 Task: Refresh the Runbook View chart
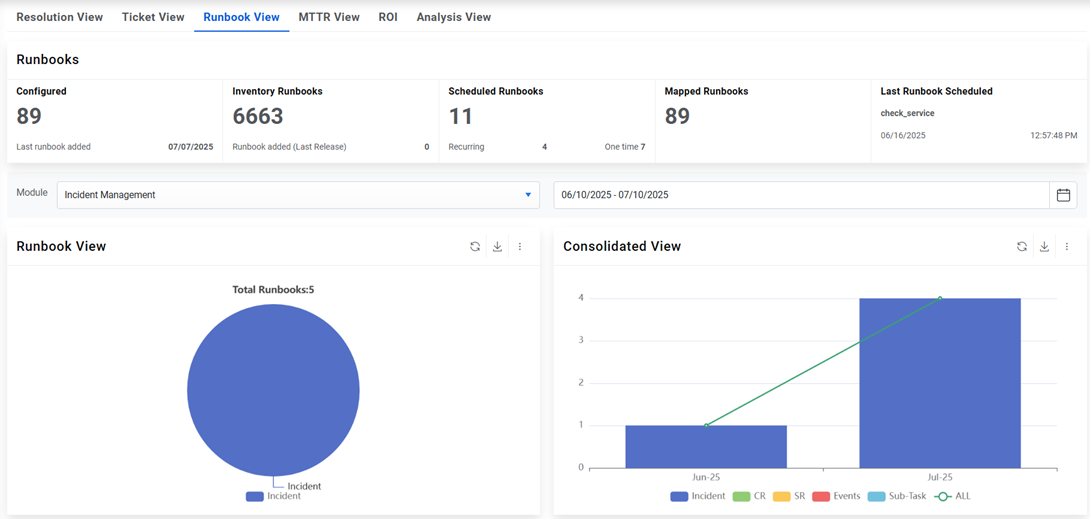pyautogui.click(x=475, y=246)
